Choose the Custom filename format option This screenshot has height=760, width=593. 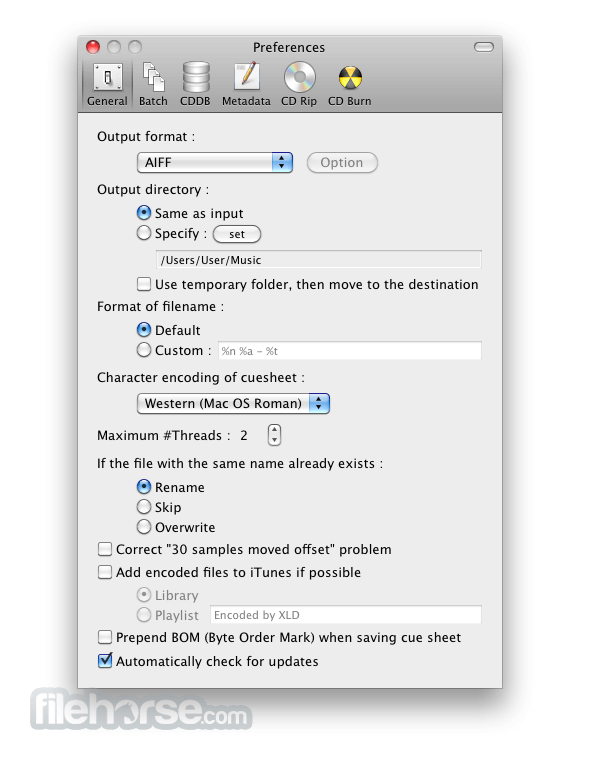[144, 350]
